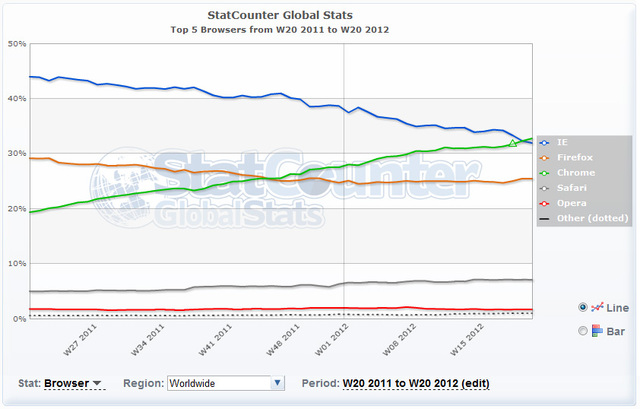This screenshot has width=640, height=409.
Task: Click the Safari legend label
Action: point(572,187)
